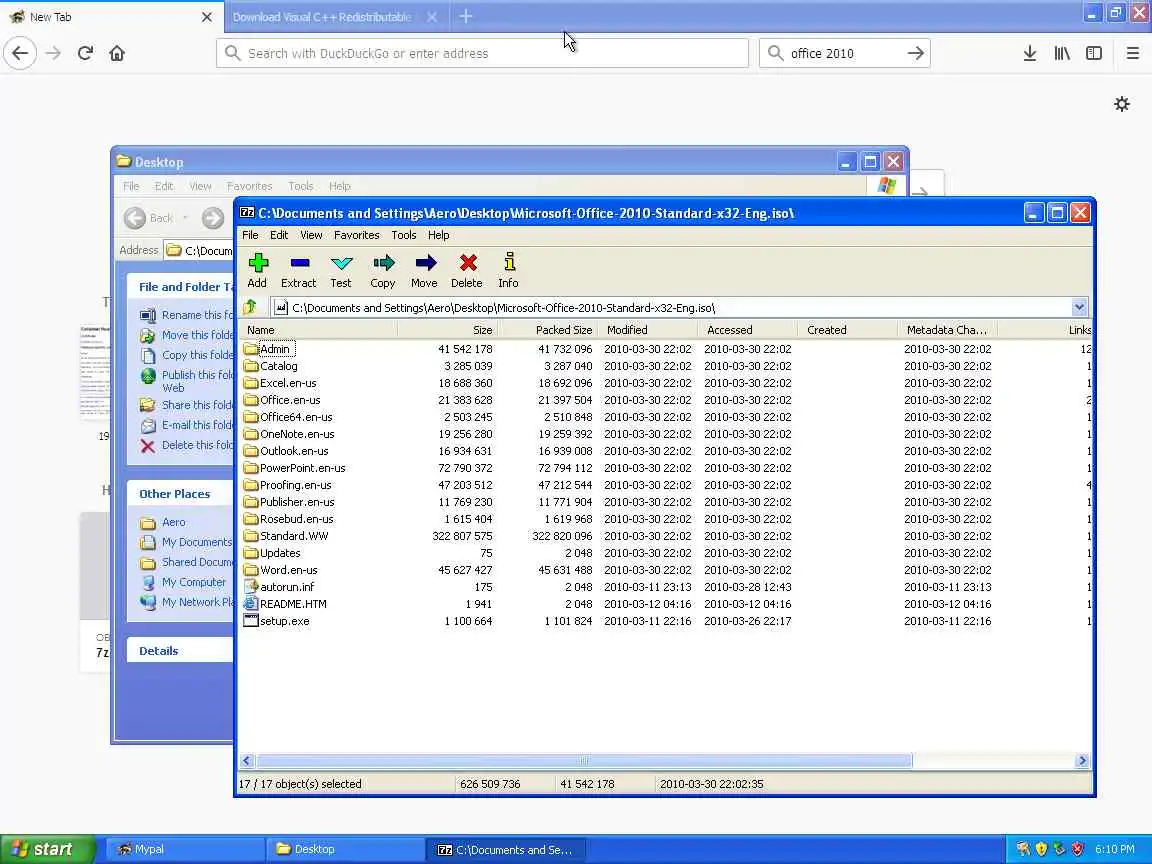Switch to Desktop taskbar button
This screenshot has height=864, width=1152.
click(344, 849)
